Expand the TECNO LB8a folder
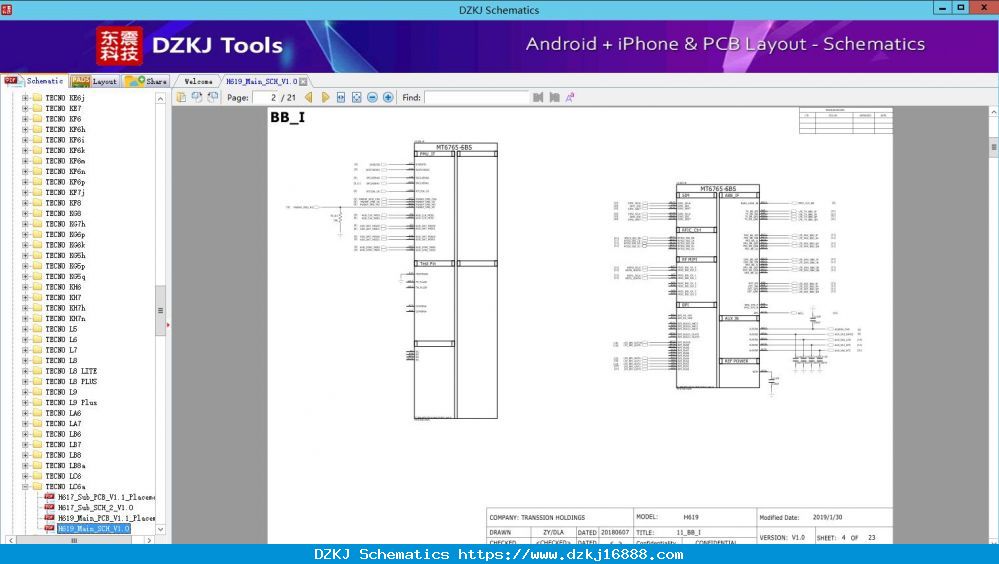This screenshot has height=564, width=999. tap(25, 466)
